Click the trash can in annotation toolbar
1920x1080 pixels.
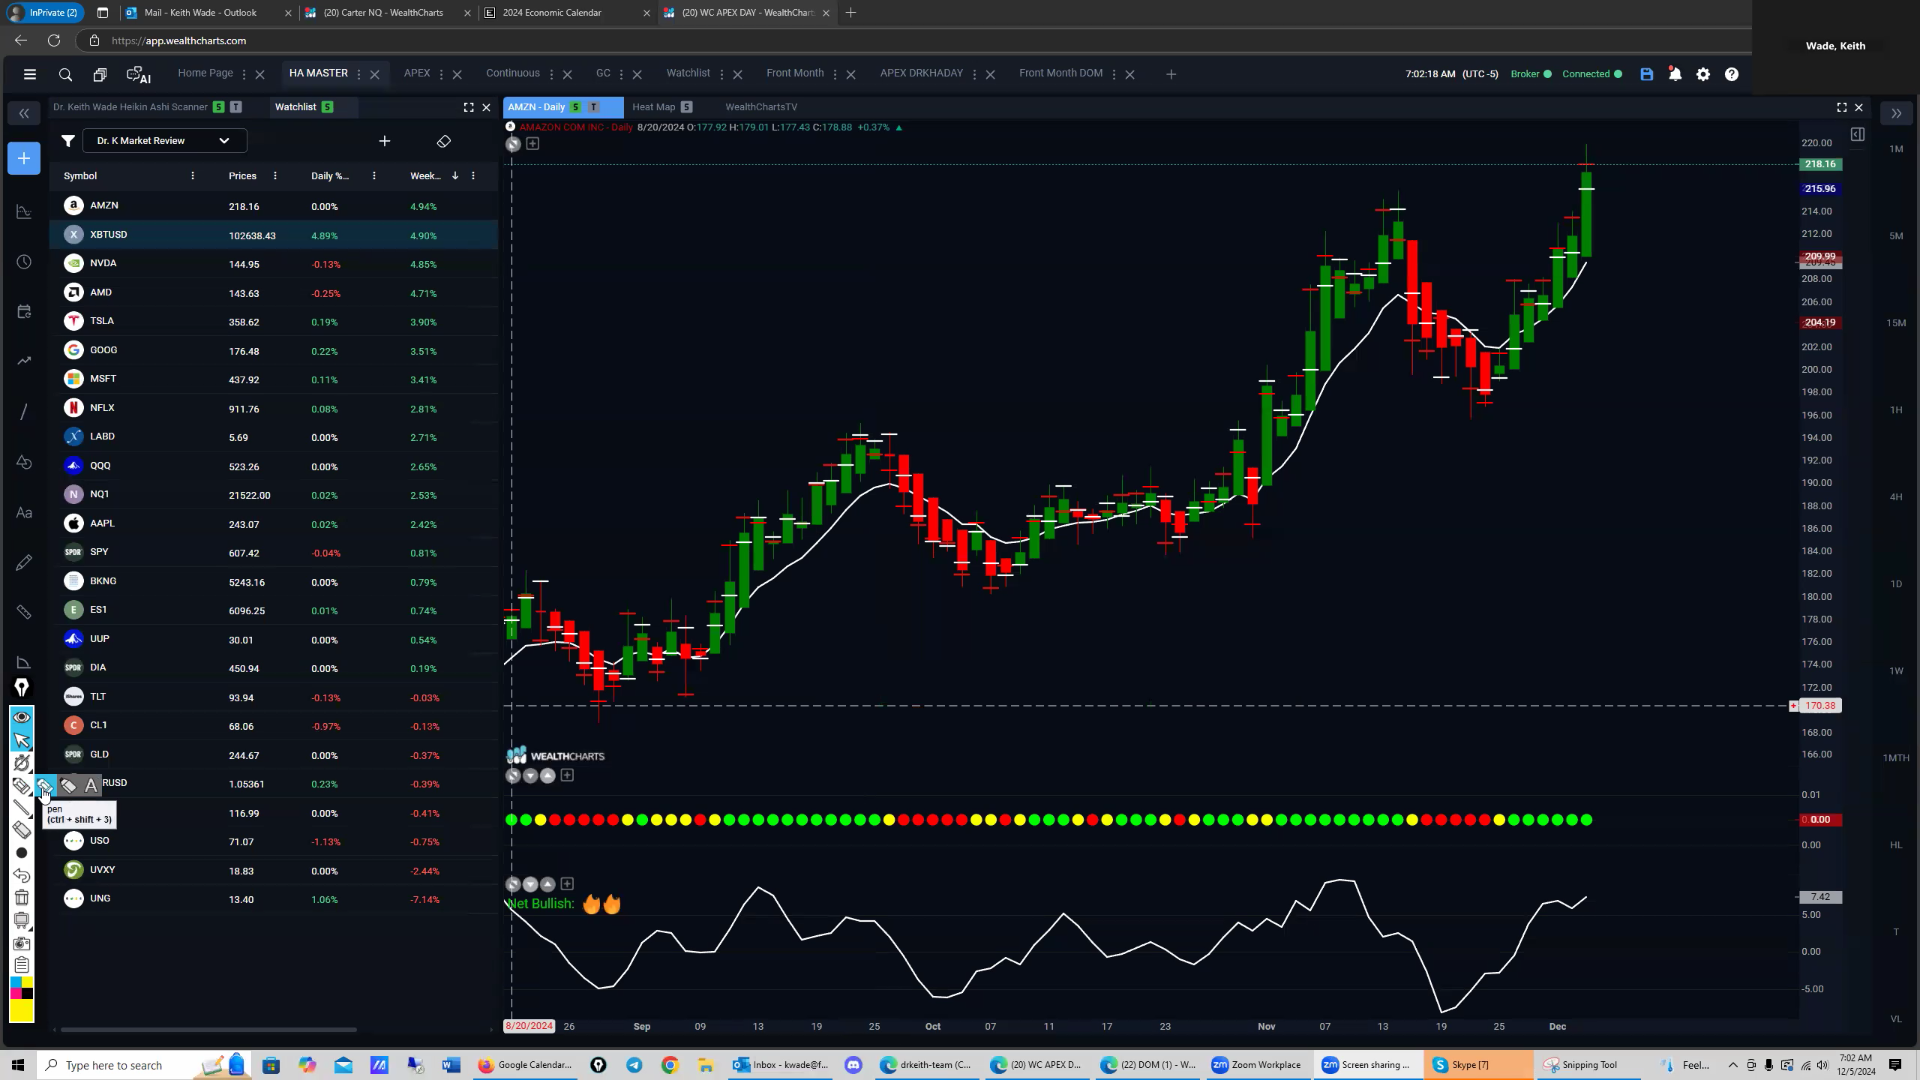[x=21, y=898]
